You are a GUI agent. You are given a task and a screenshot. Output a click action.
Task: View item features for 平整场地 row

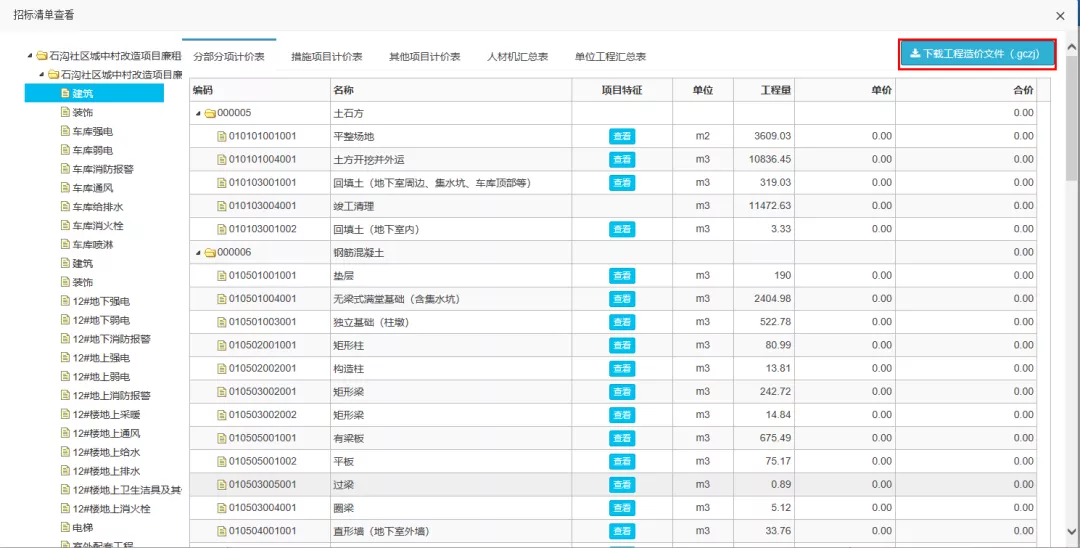[x=622, y=136]
